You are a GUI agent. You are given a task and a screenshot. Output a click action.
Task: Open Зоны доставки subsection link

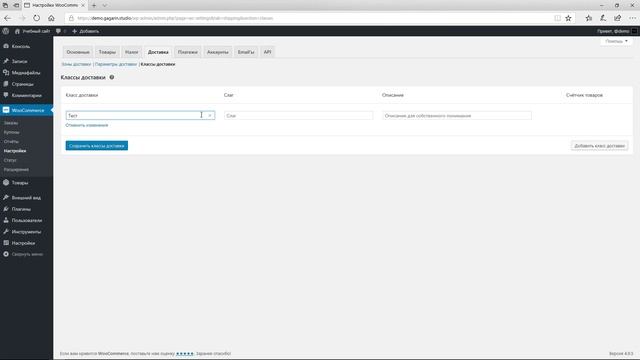coord(76,64)
